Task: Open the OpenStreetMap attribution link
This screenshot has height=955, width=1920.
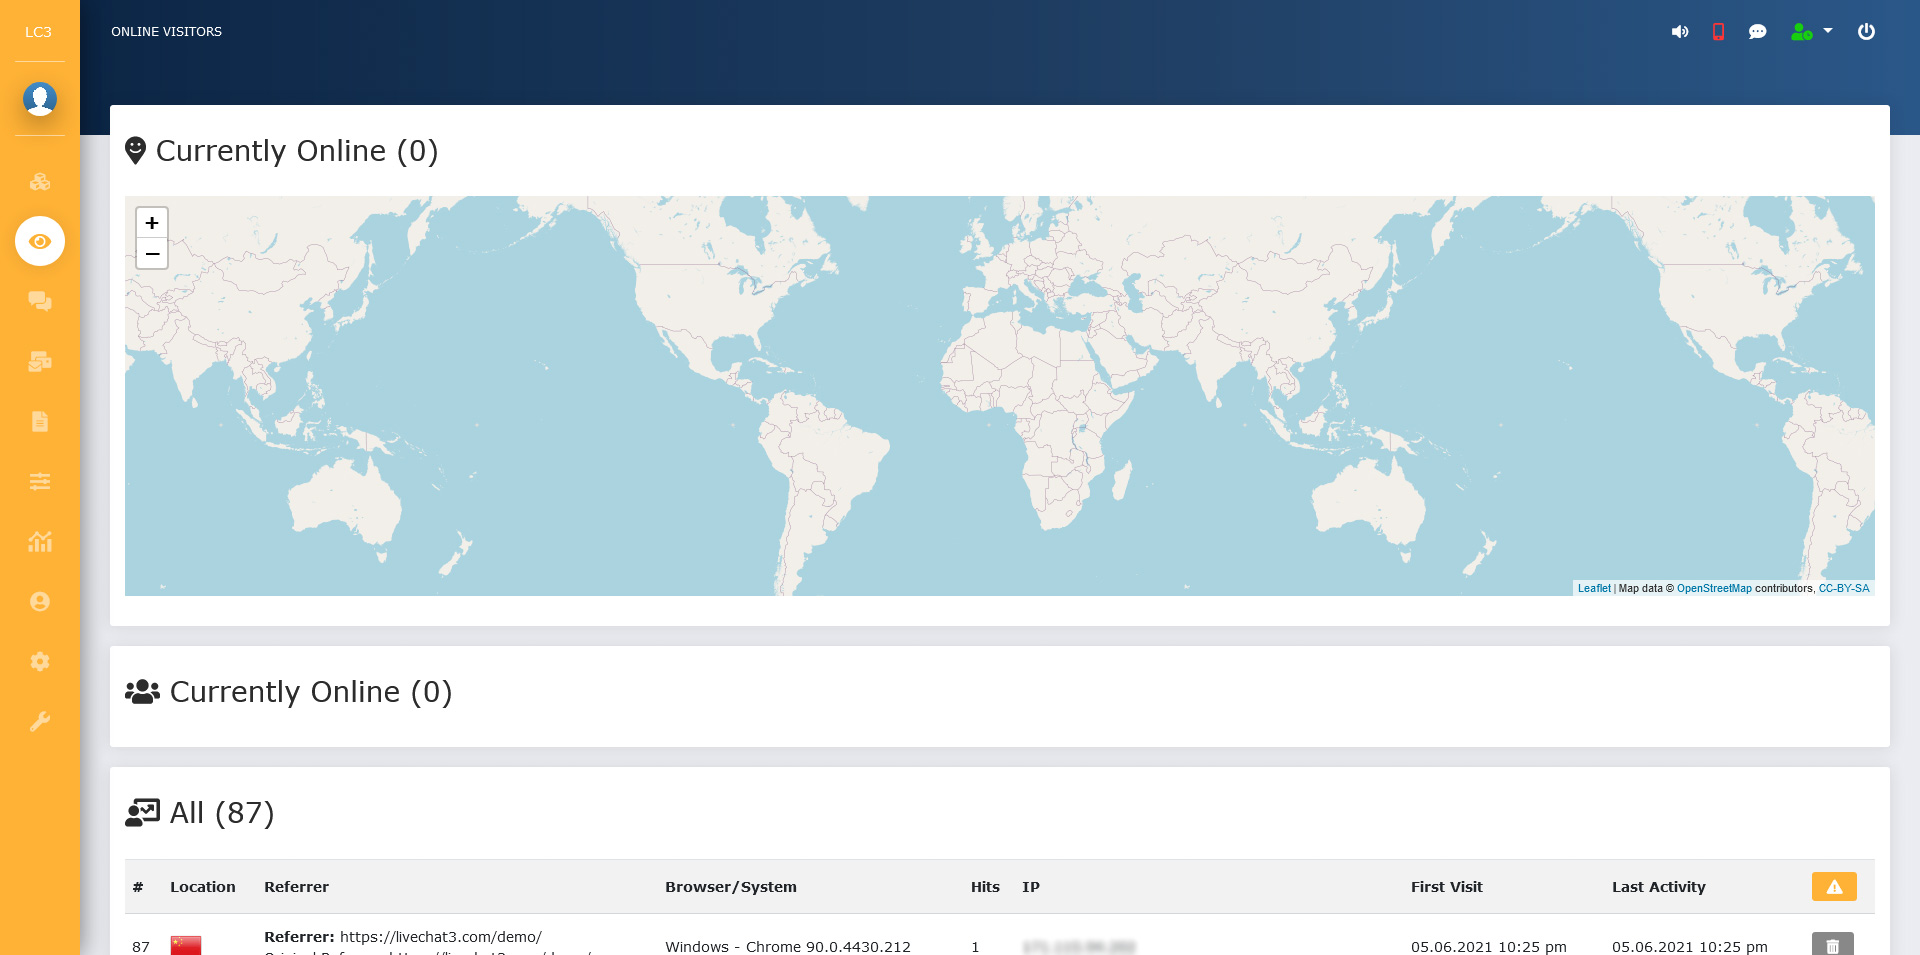Action: pos(1714,588)
